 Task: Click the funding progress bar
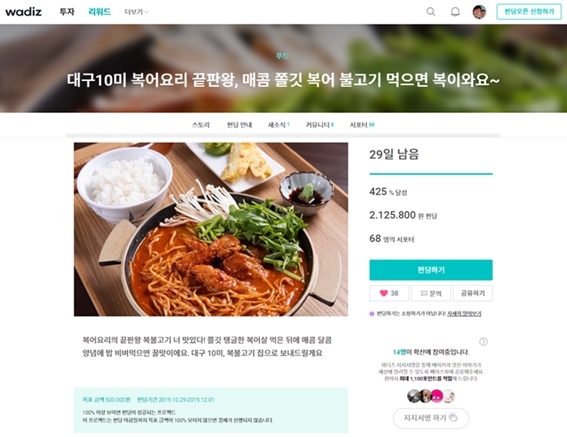(x=431, y=174)
